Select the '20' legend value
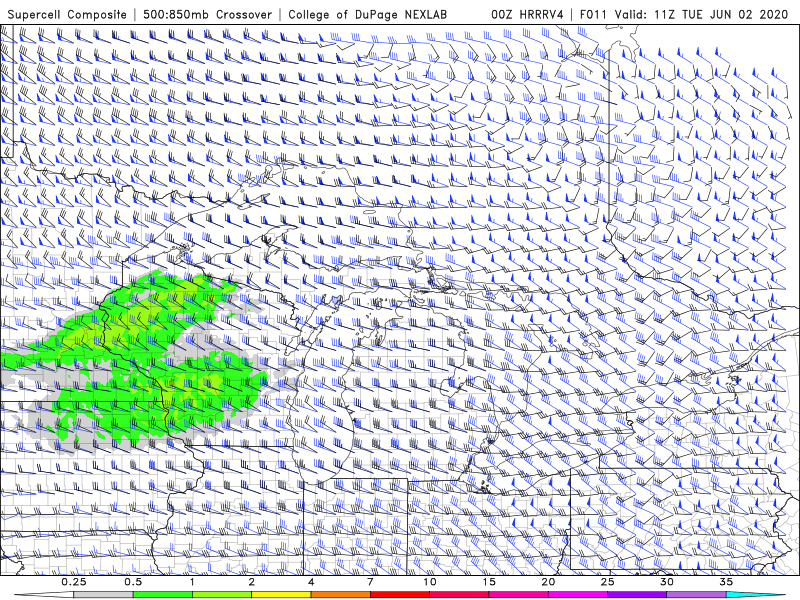Screen dimensions: 800x600 tap(548, 582)
